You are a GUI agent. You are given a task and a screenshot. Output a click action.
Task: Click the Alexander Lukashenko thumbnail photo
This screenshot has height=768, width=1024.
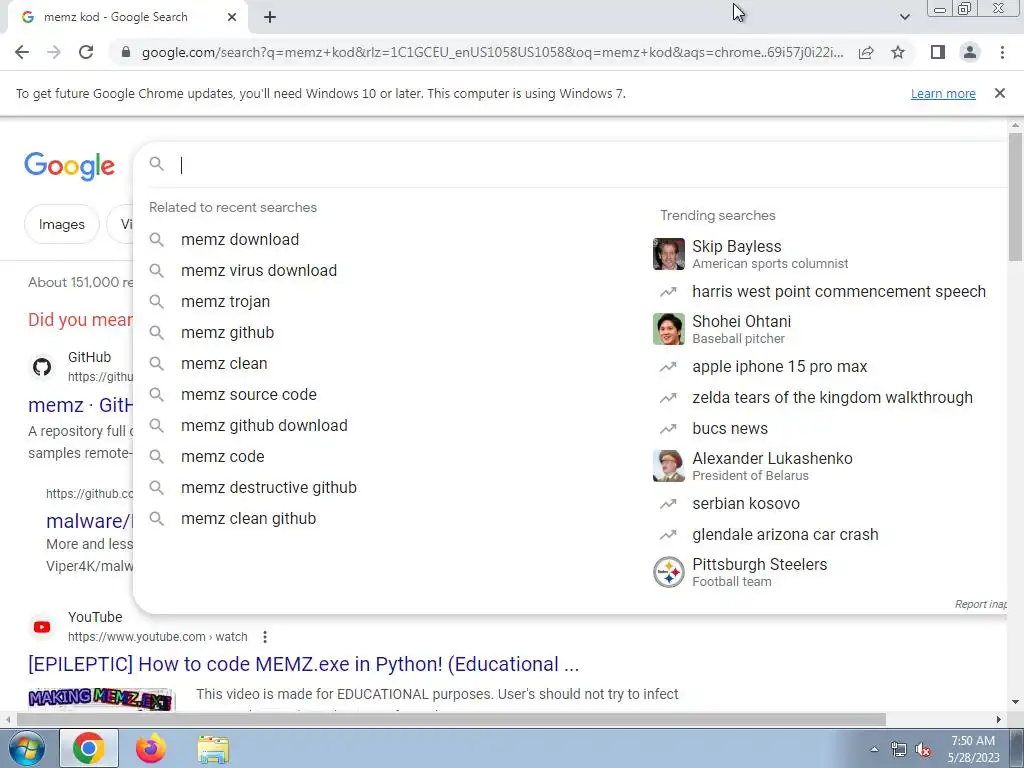pos(669,466)
